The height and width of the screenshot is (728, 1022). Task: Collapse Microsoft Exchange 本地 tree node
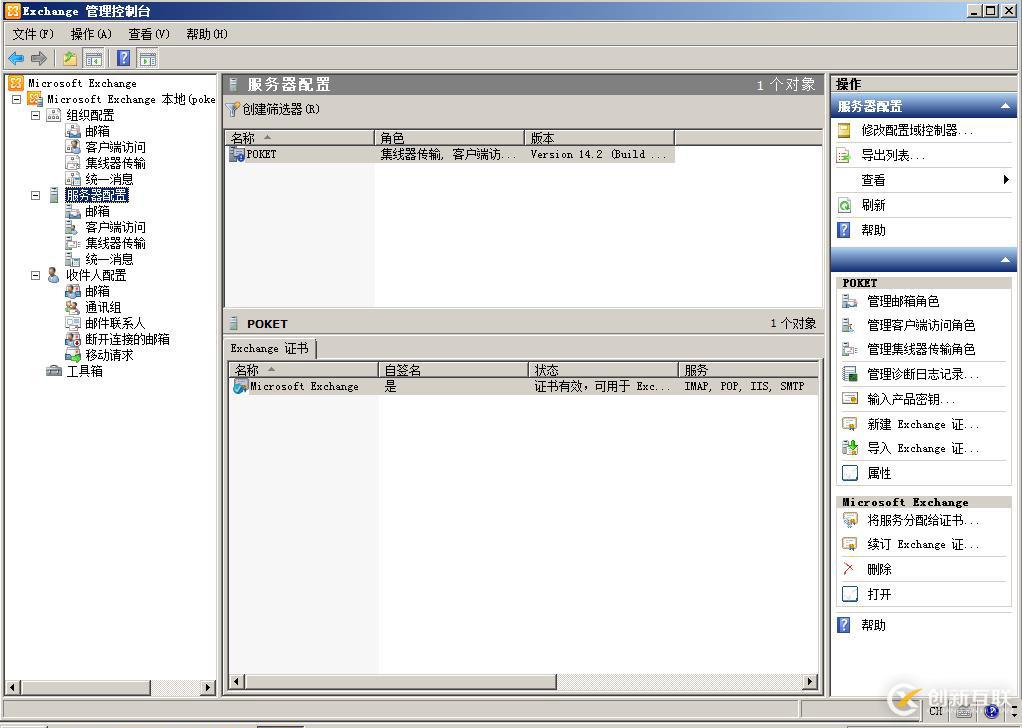click(17, 100)
